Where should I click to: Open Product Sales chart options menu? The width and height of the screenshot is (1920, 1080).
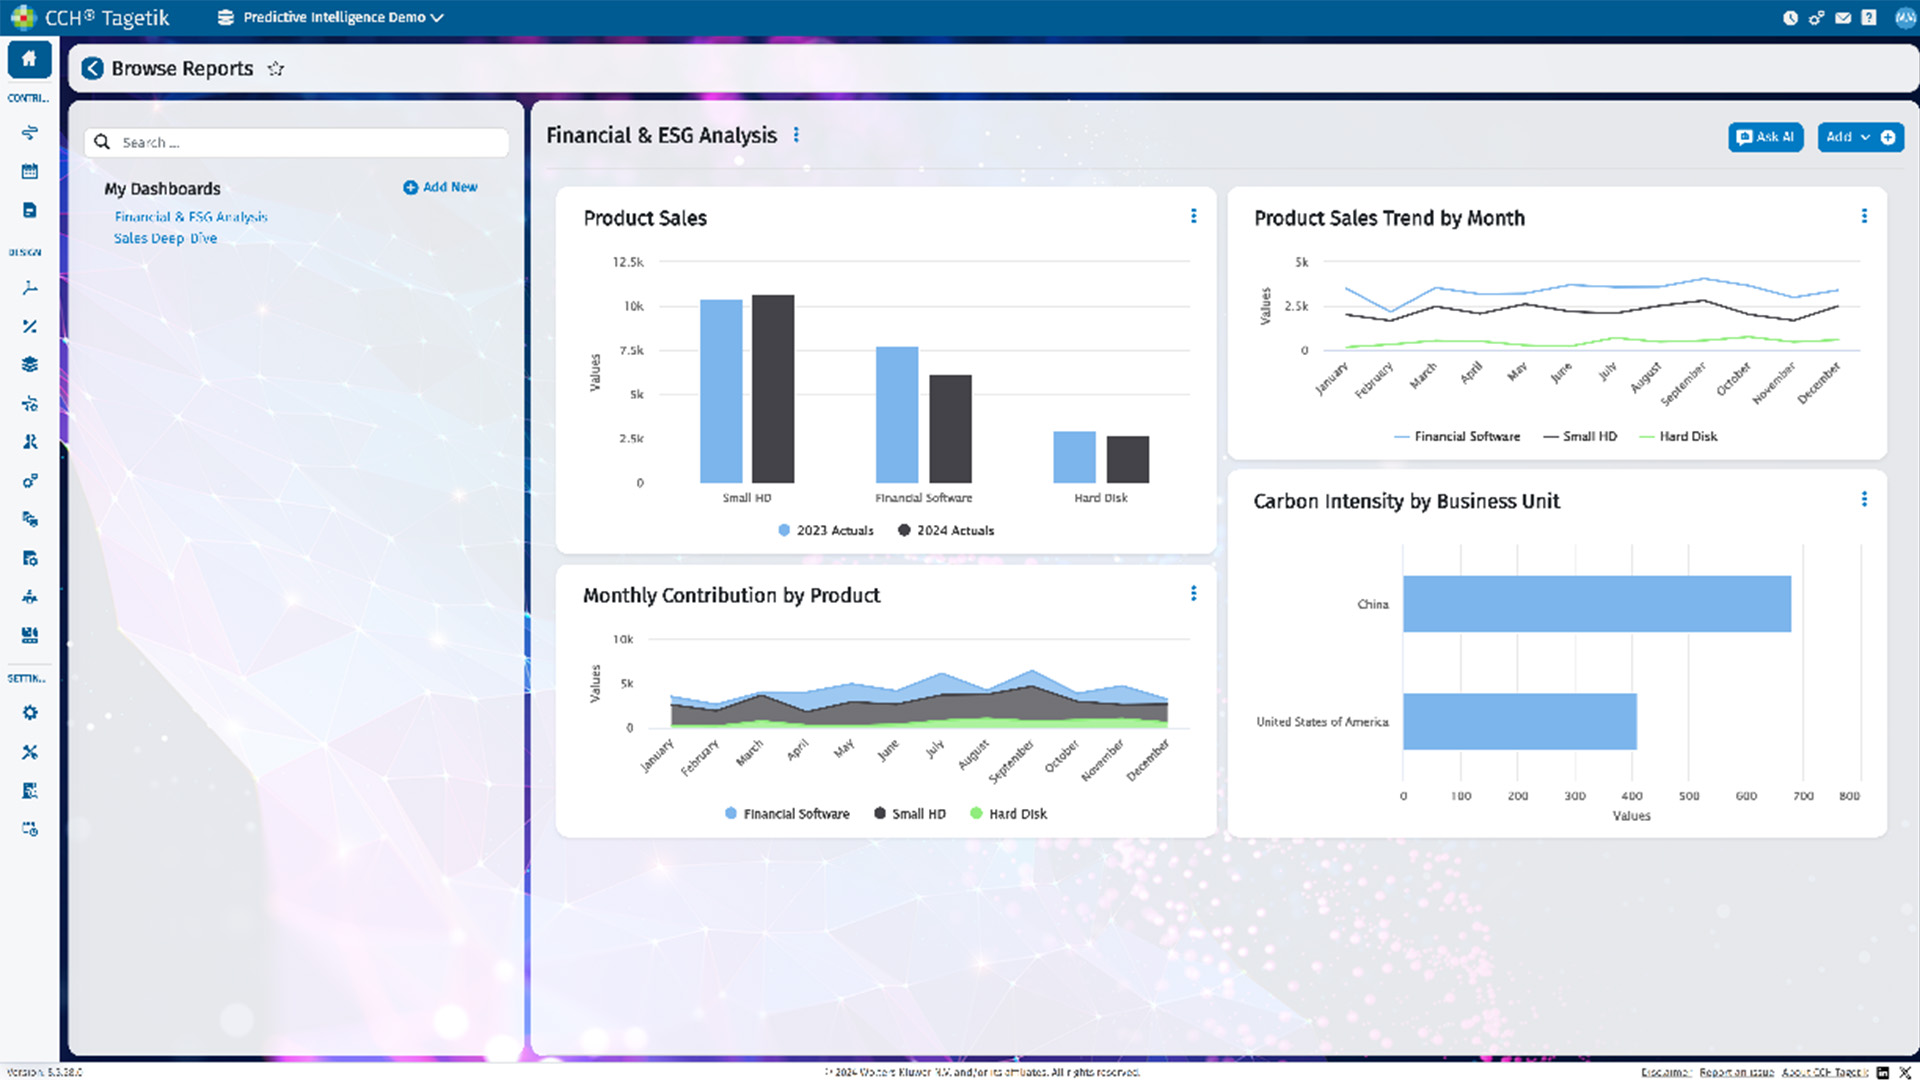pyautogui.click(x=1193, y=216)
